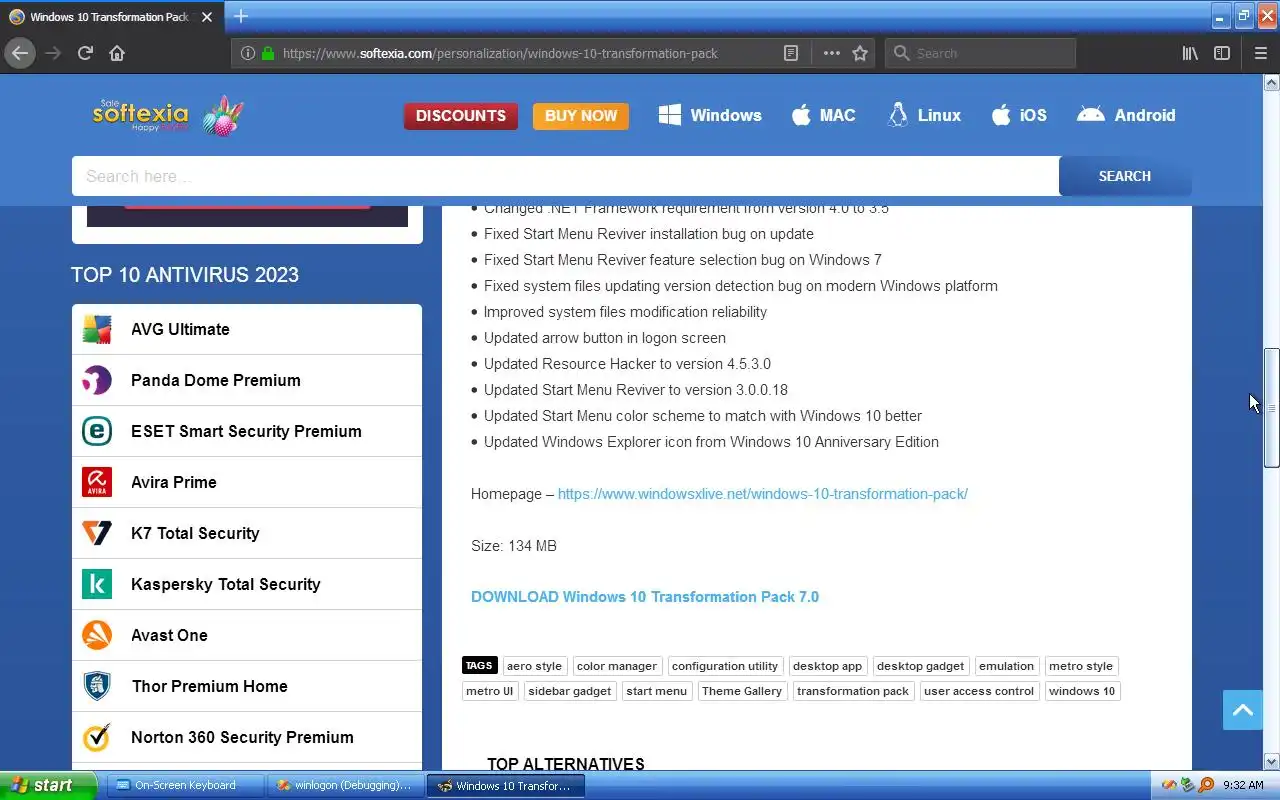Click the page vertical scrollbar thumb
The width and height of the screenshot is (1280, 800).
click(x=1271, y=407)
